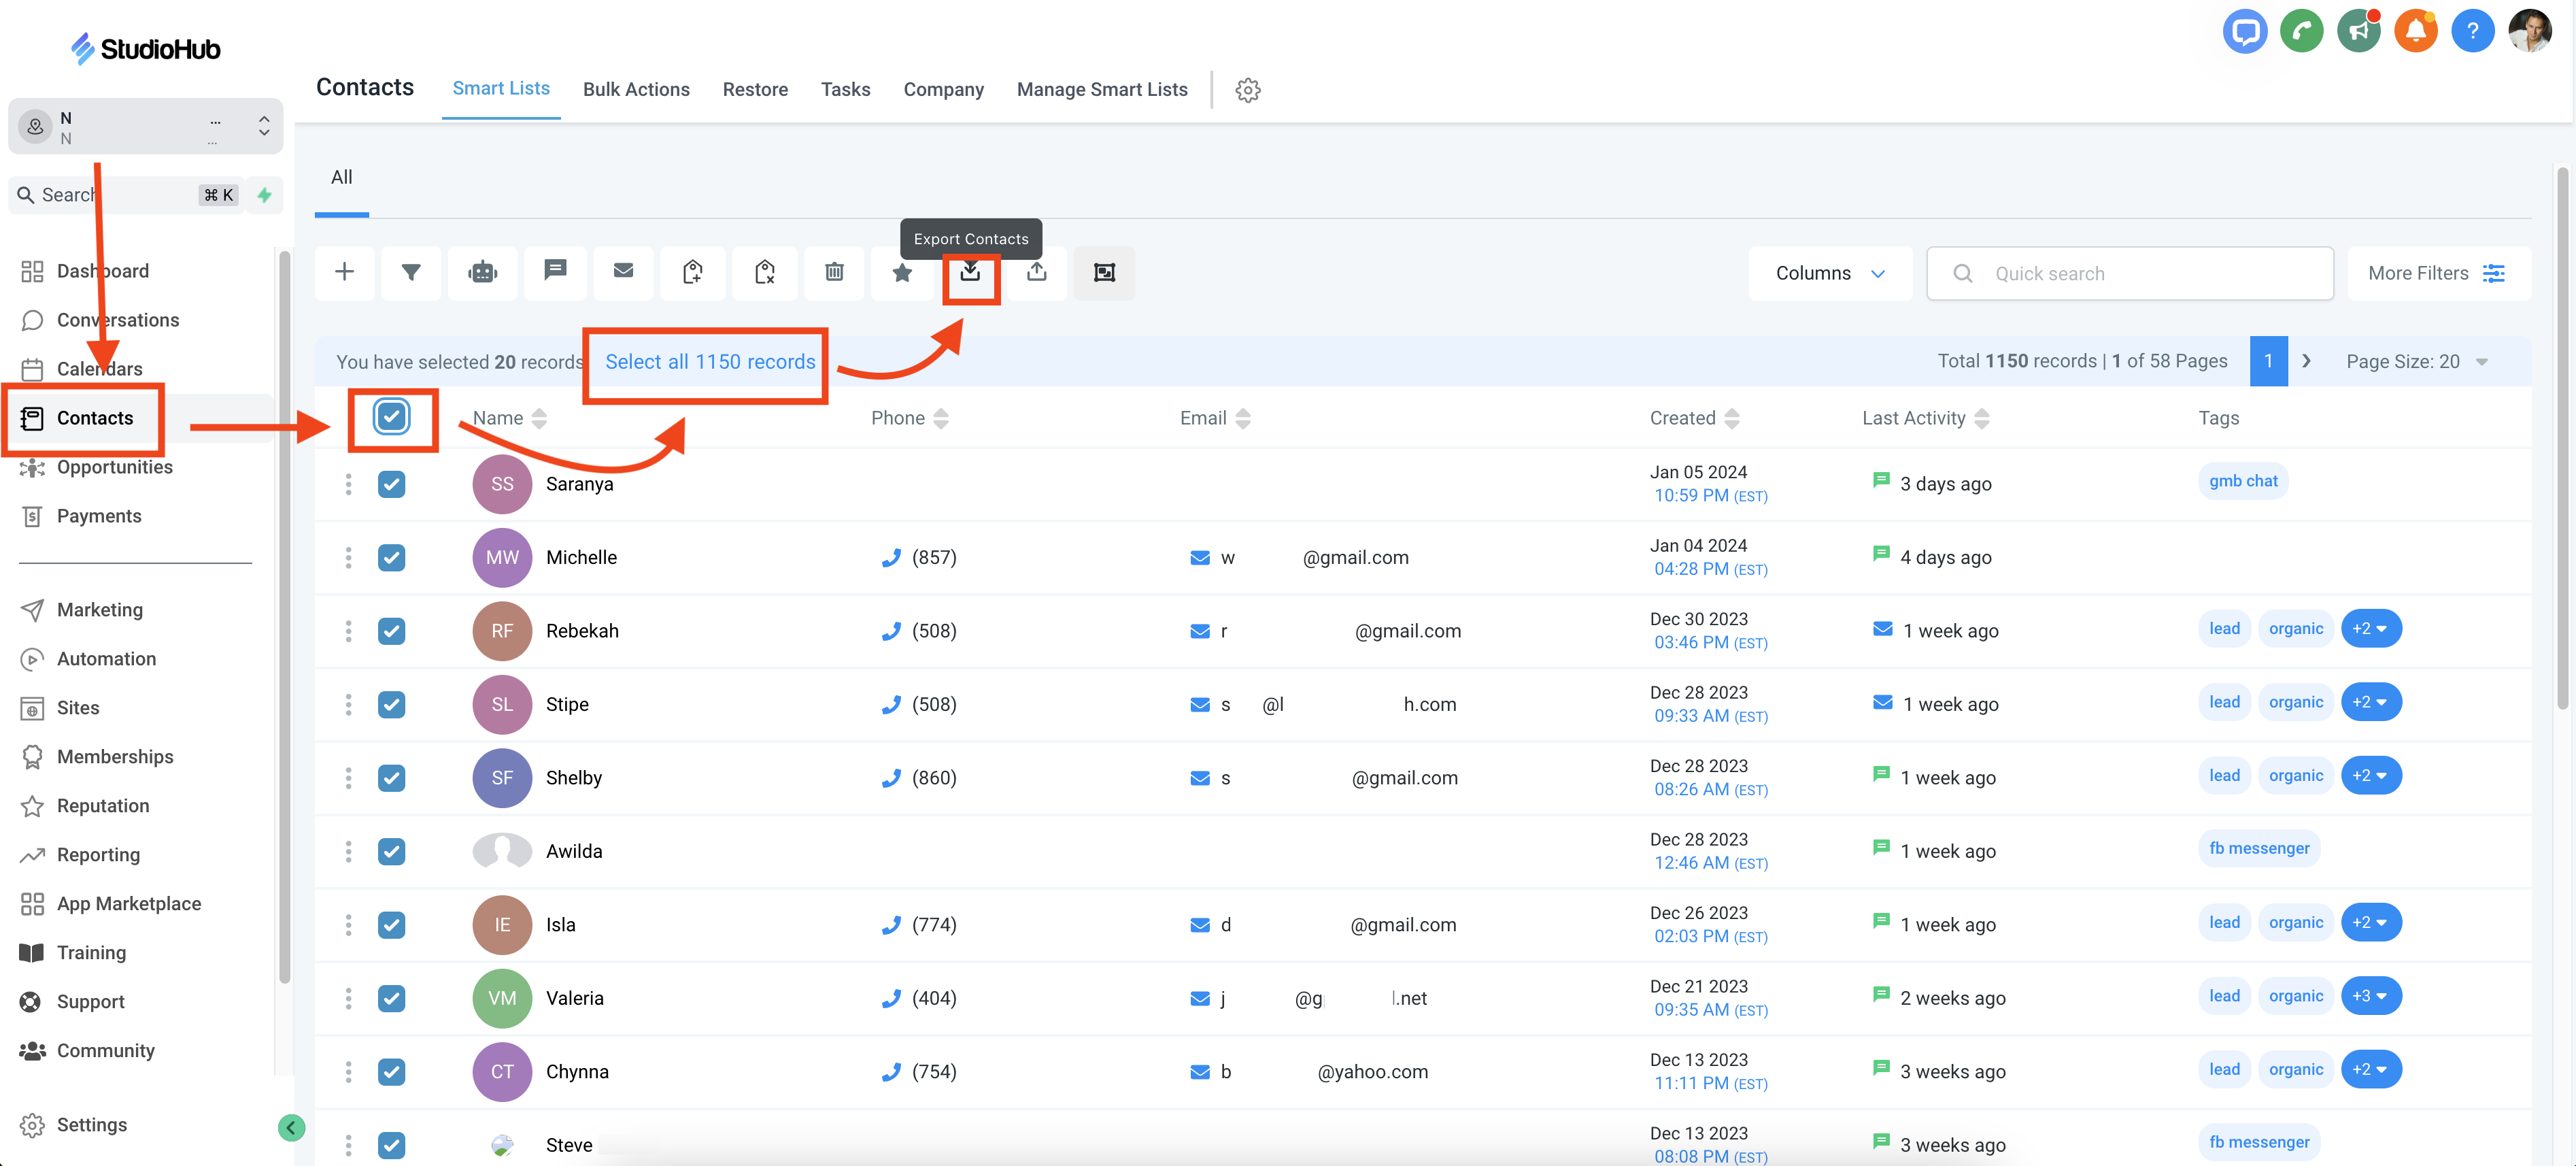
Task: Uncheck Saranya's row checkbox
Action: pyautogui.click(x=391, y=484)
